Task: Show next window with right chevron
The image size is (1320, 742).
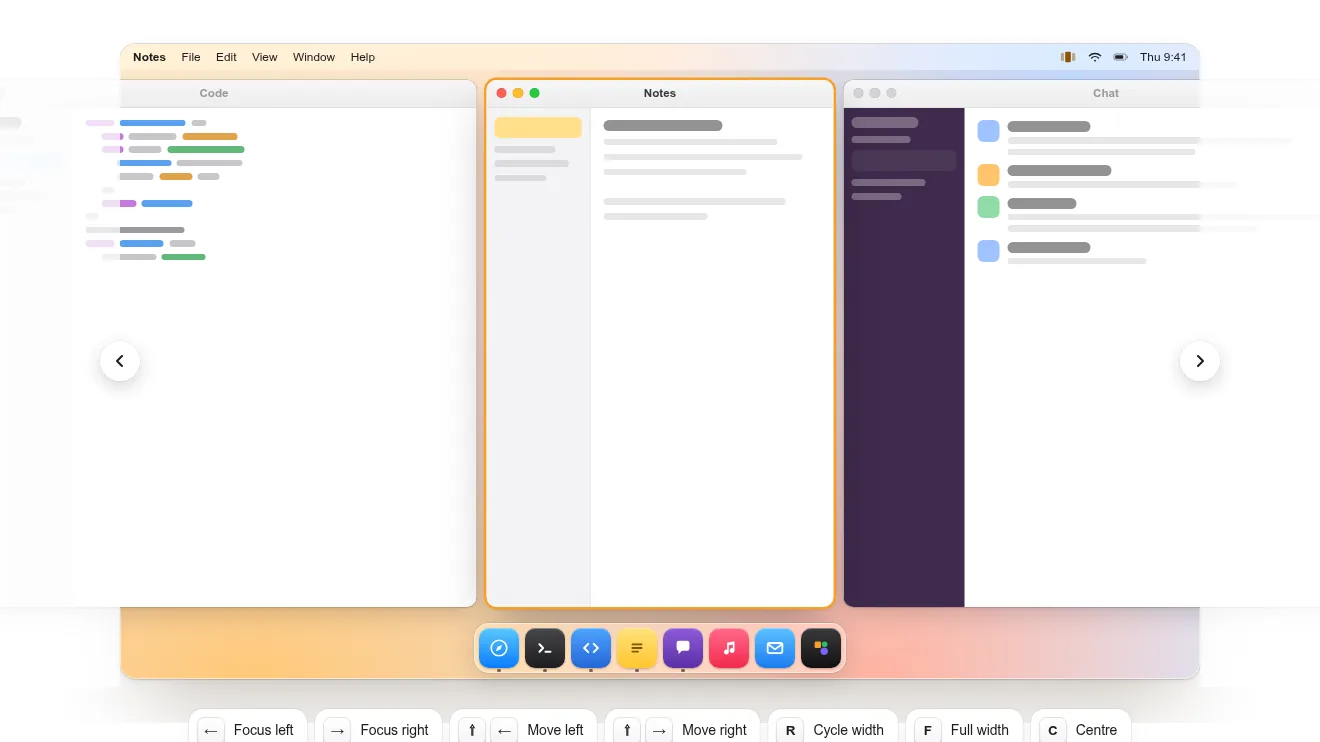Action: [x=1200, y=361]
